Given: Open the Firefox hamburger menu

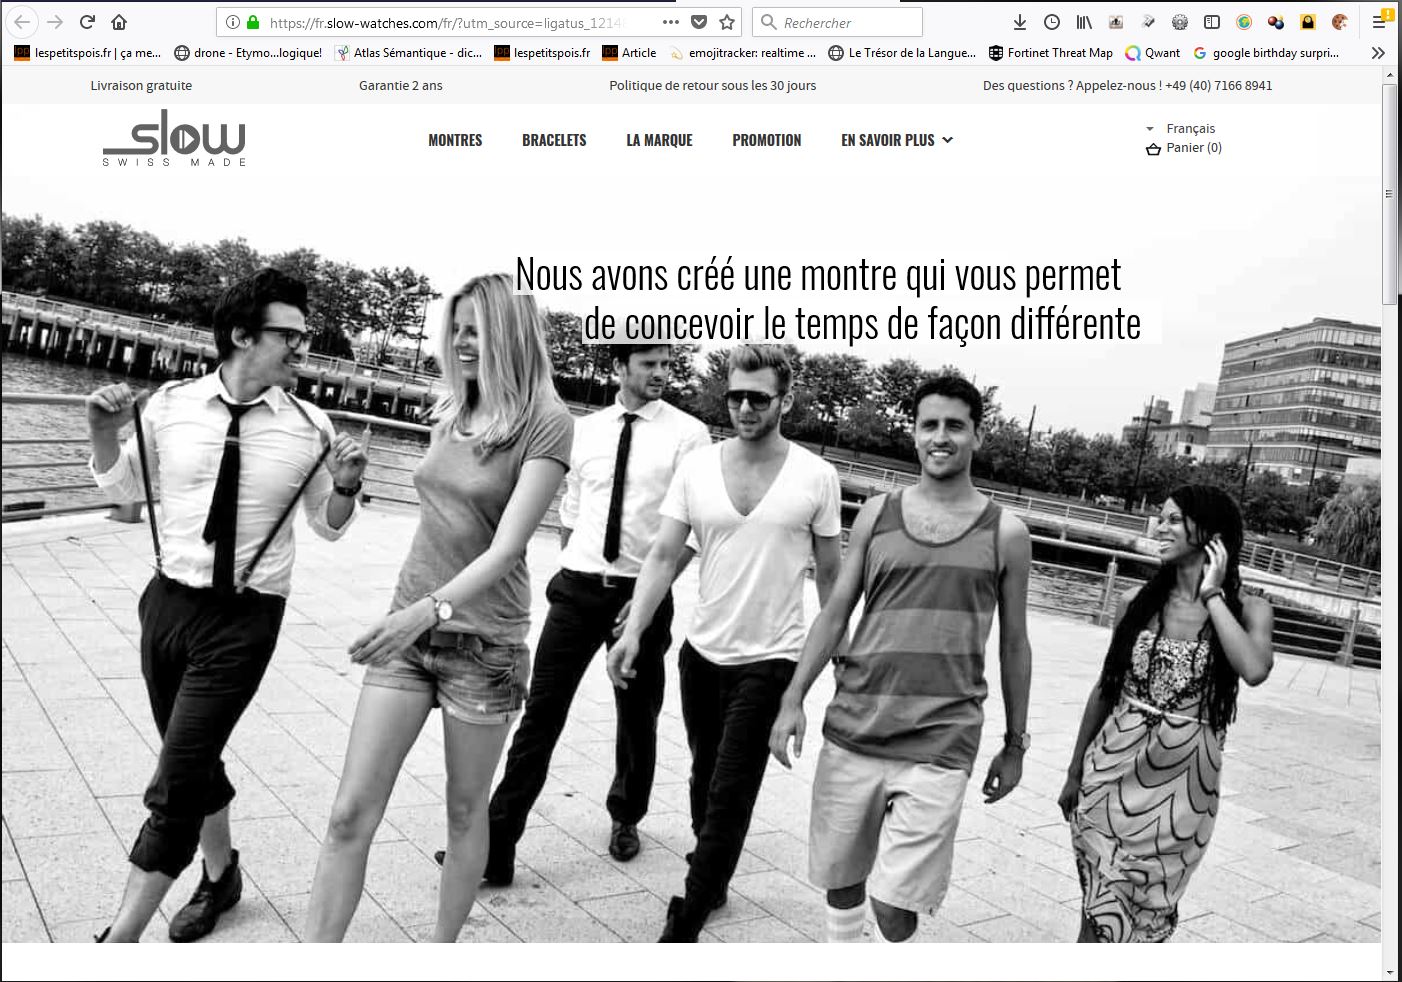Looking at the screenshot, I should point(1380,22).
